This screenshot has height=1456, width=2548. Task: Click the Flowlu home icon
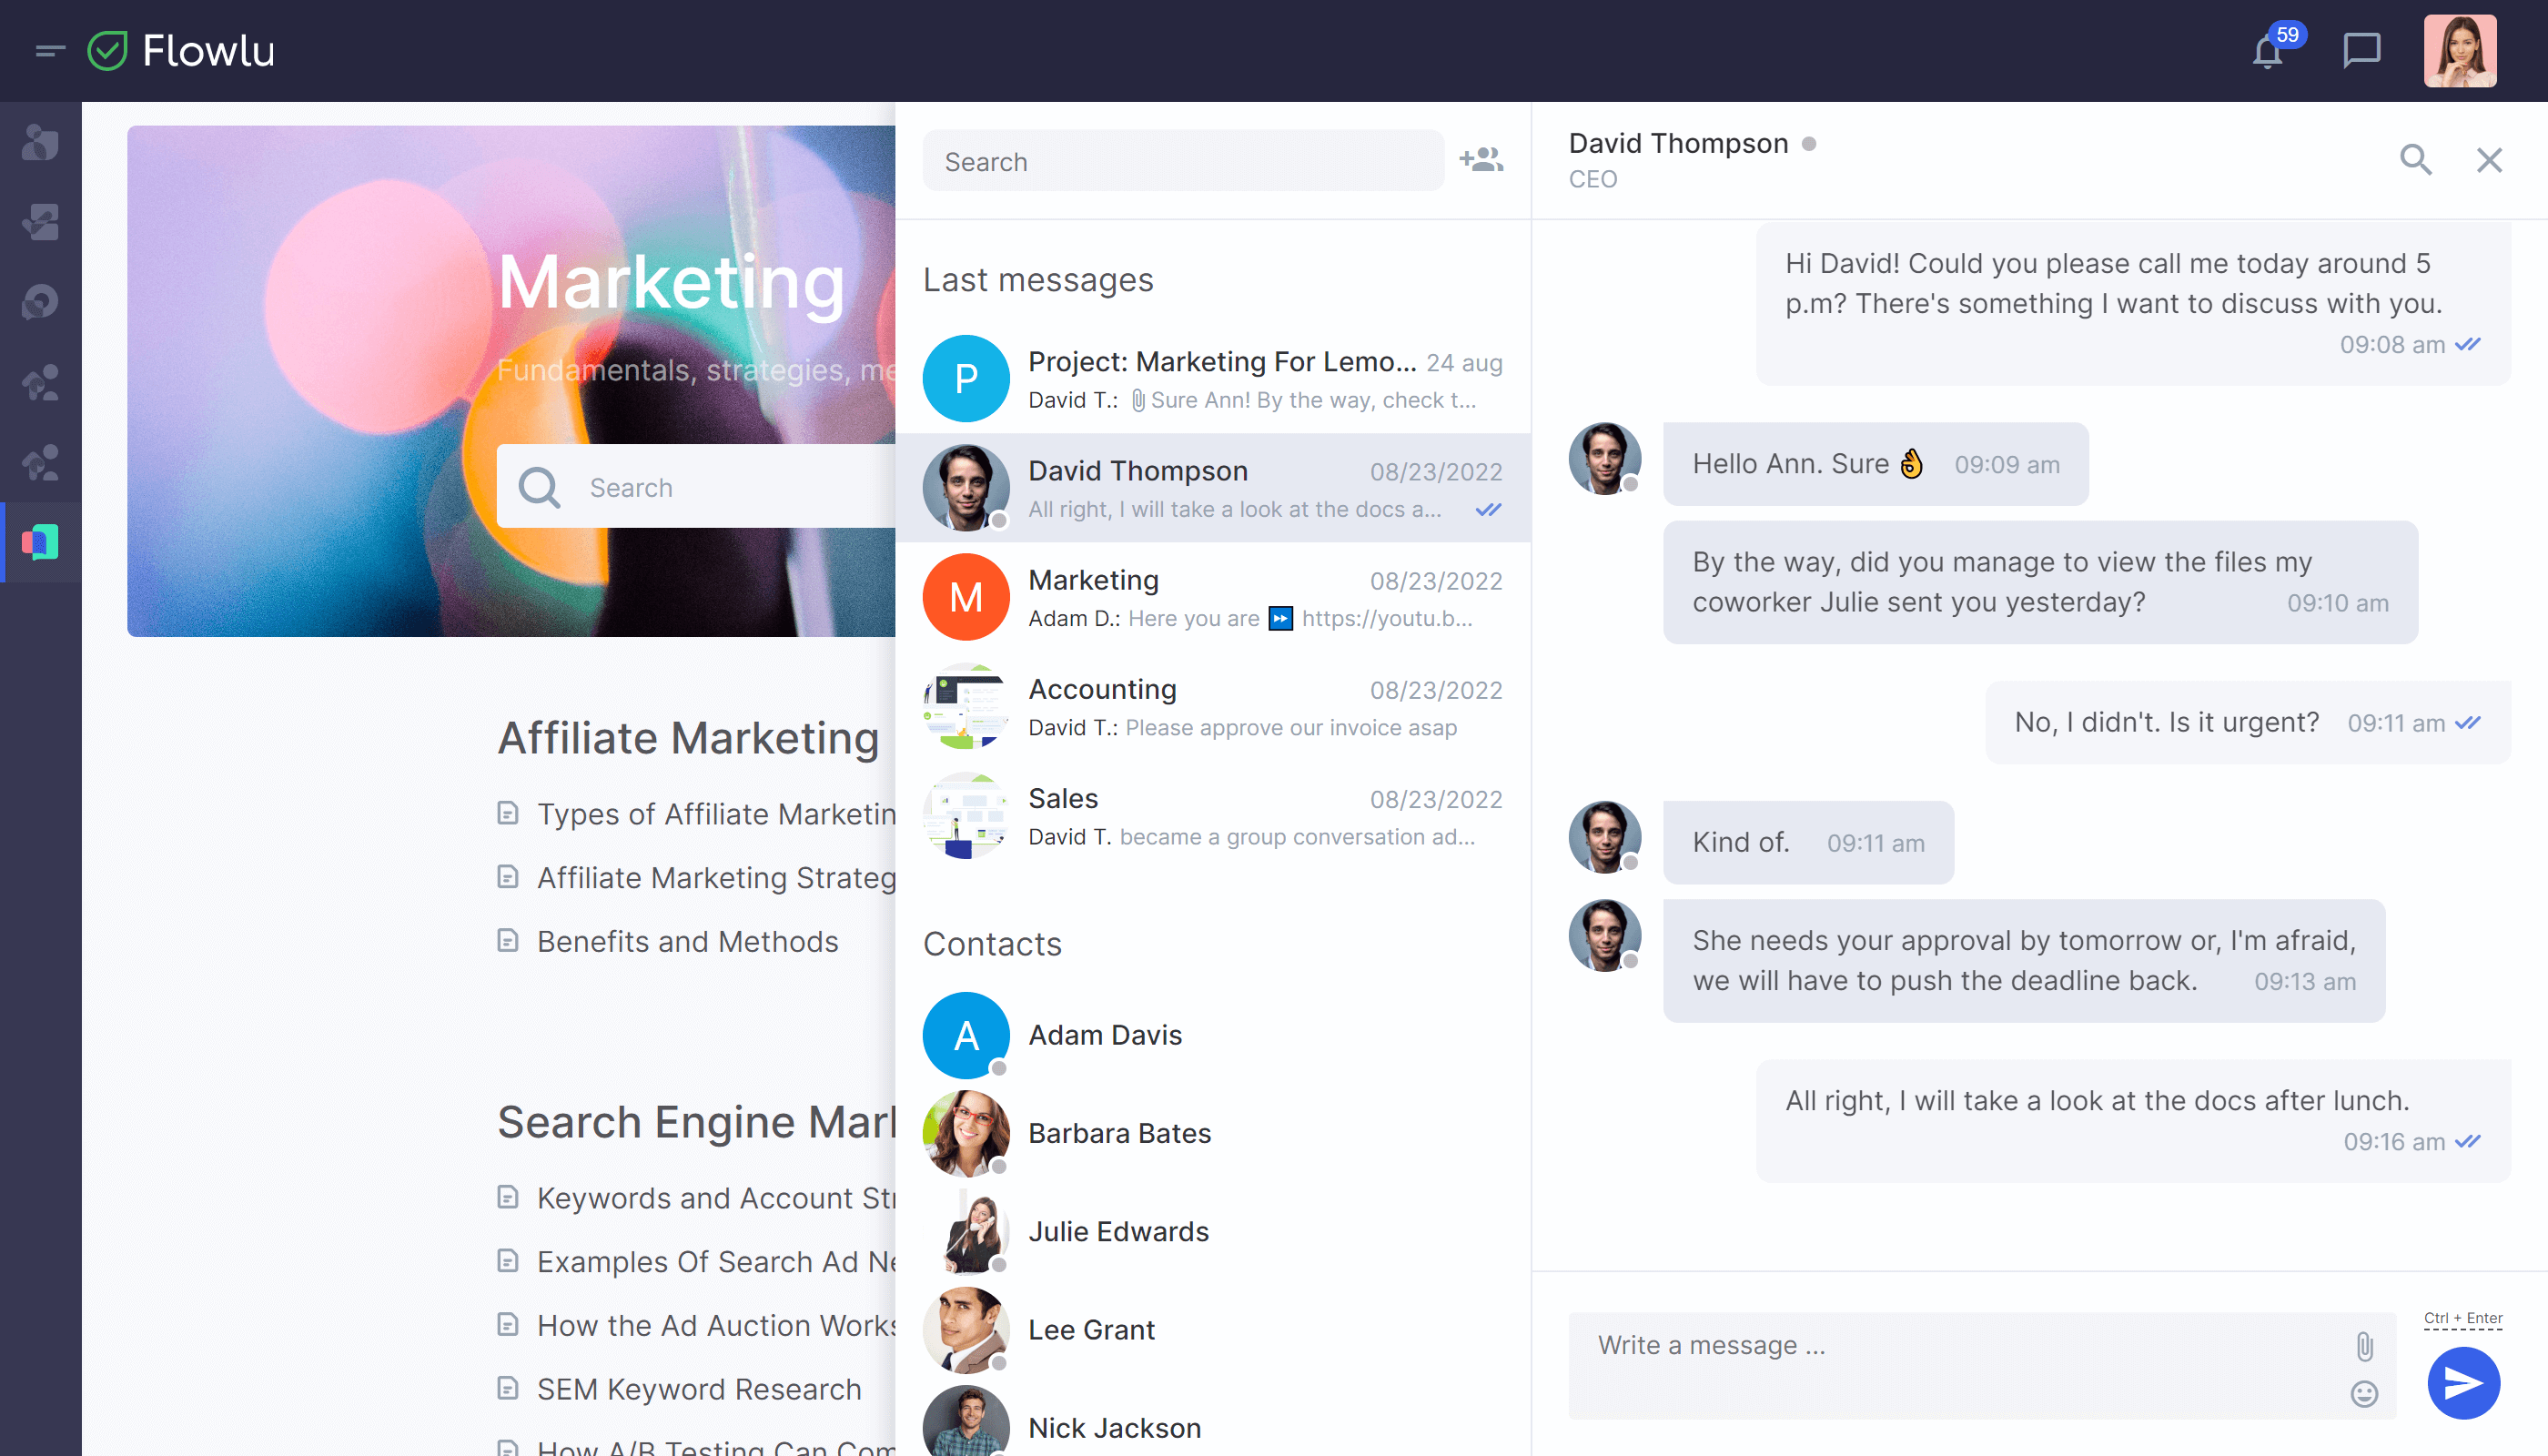[x=108, y=49]
